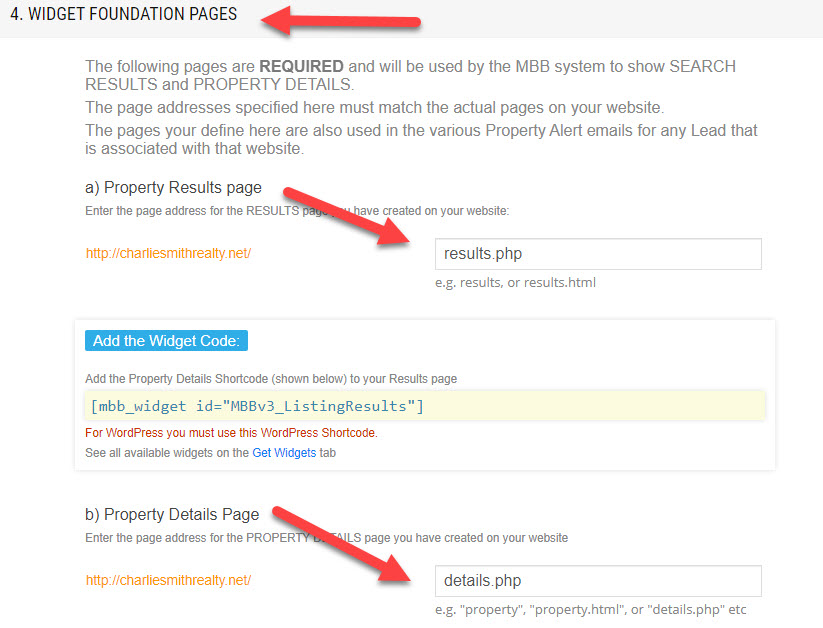Click the bold REQUIRED word
823x628 pixels.
301,67
